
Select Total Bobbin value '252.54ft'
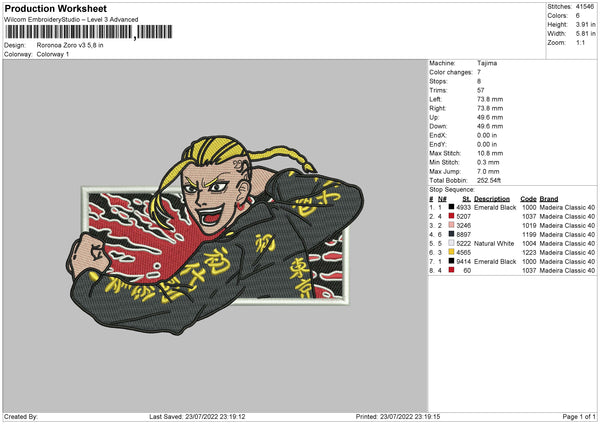(x=489, y=180)
